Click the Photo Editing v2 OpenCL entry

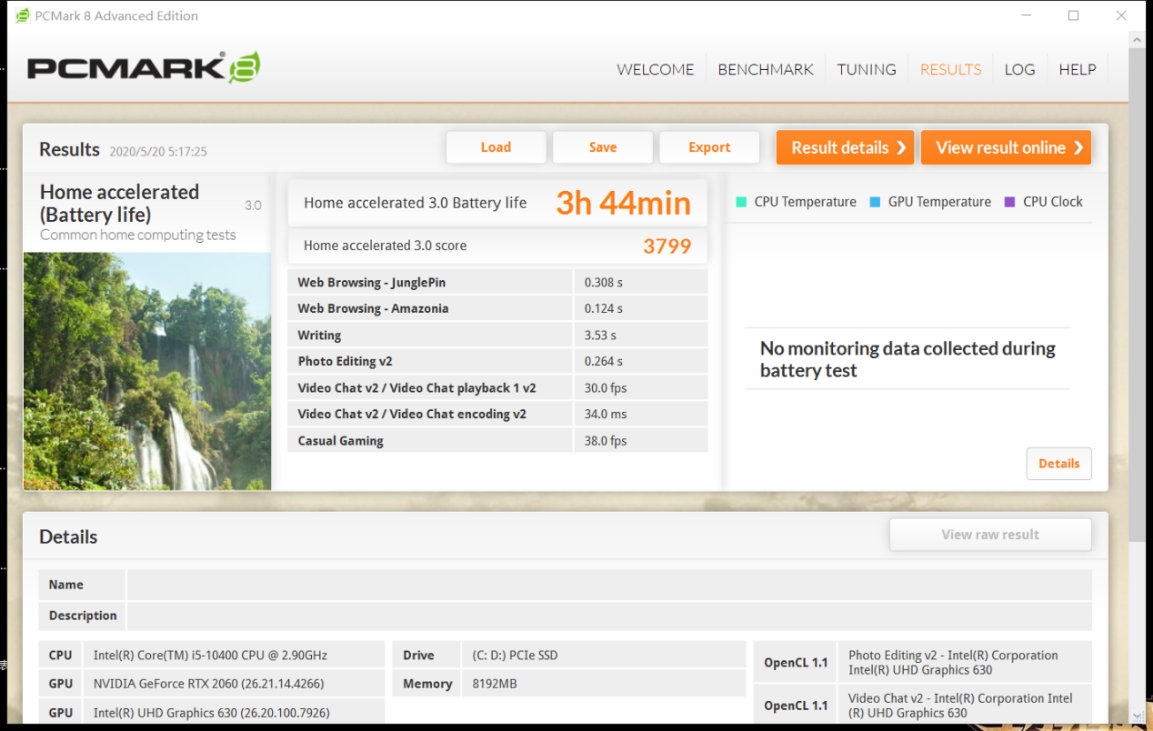(x=953, y=663)
